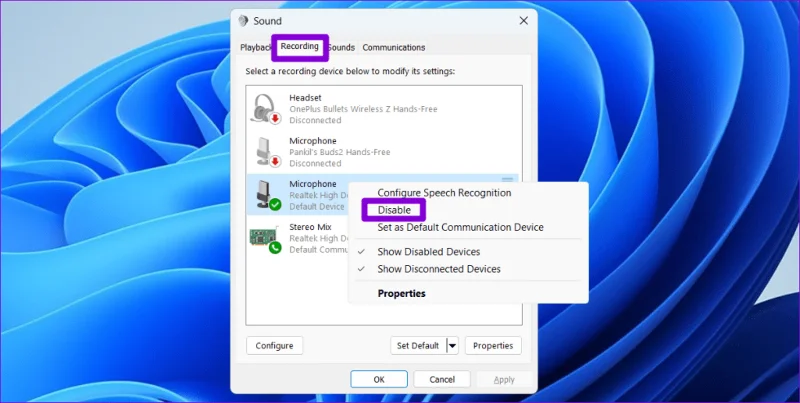Click the Sound dialog speaker title icon
Screen dimensions: 800x403
tap(243, 21)
